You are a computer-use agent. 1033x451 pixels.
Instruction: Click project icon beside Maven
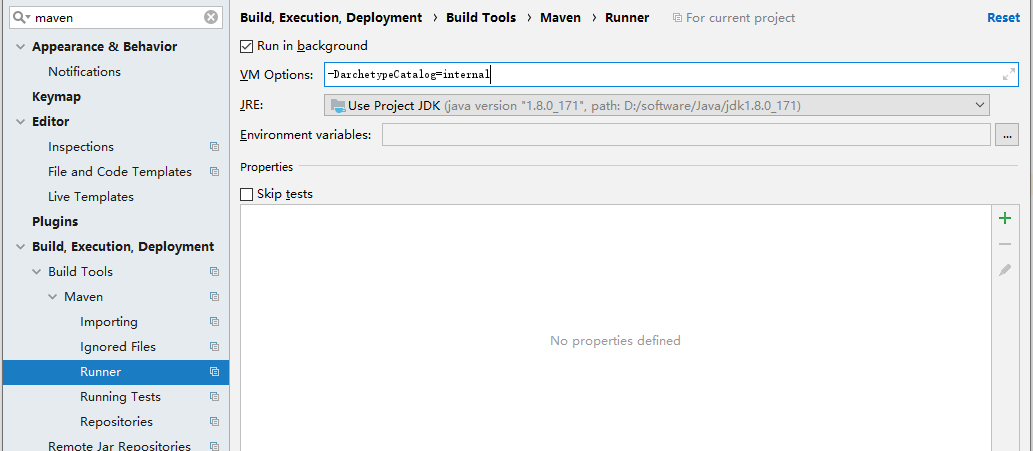(214, 297)
